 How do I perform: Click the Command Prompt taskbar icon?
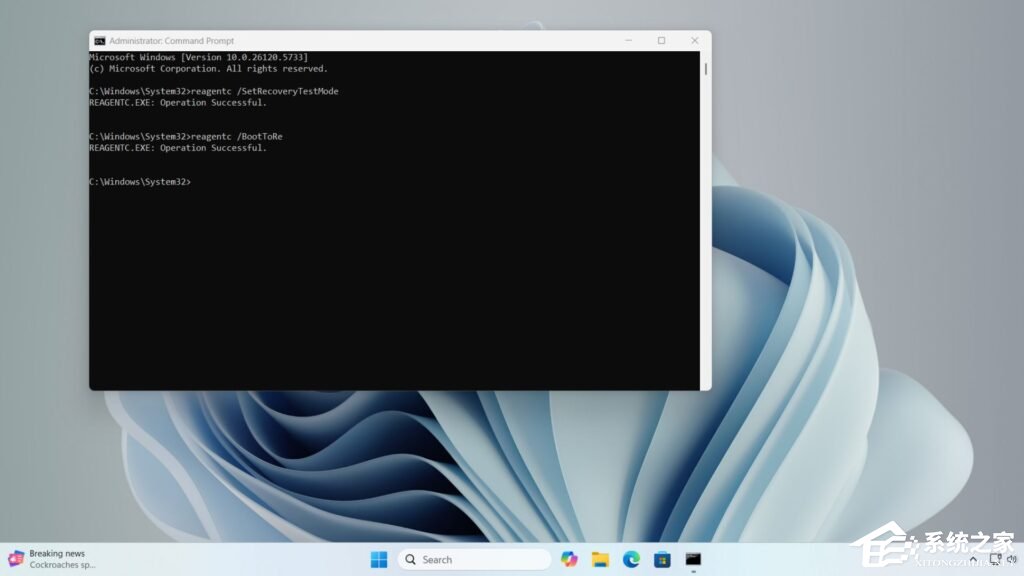tap(693, 559)
